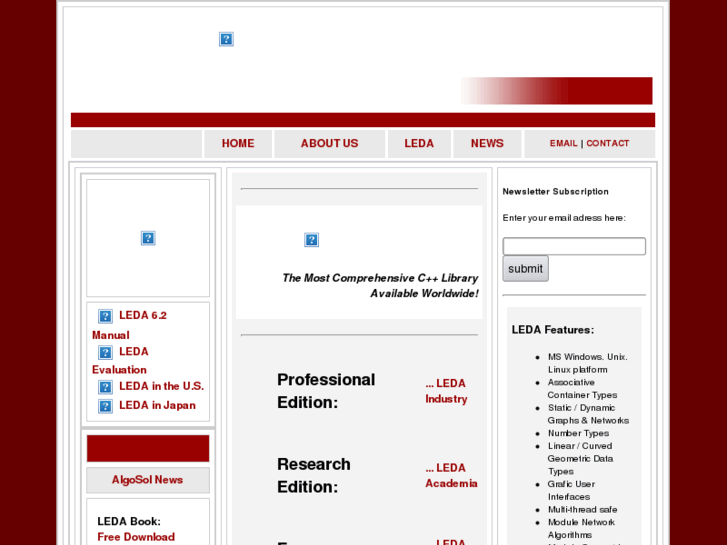Image resolution: width=727 pixels, height=545 pixels.
Task: Open the ... LEDA Academia link
Action: [x=451, y=475]
